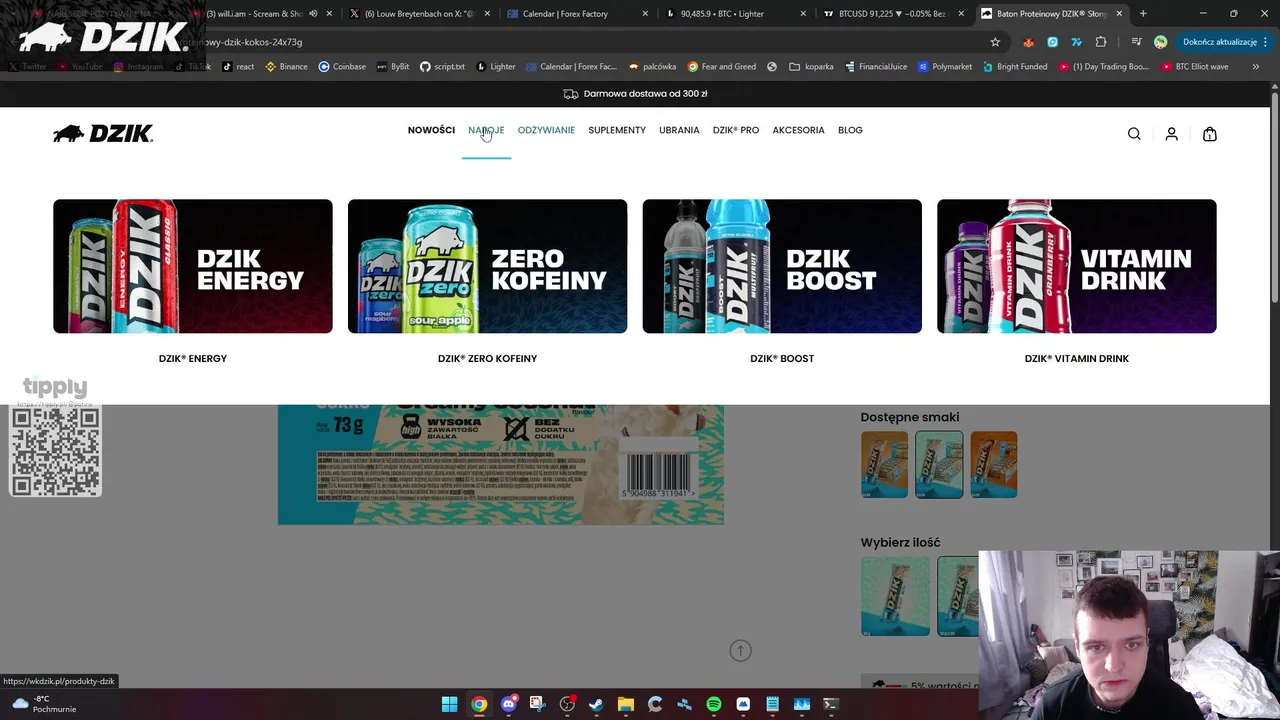Image resolution: width=1280 pixels, height=720 pixels.
Task: Click the DZIK® ZERO KOFEINY text link
Action: click(487, 358)
